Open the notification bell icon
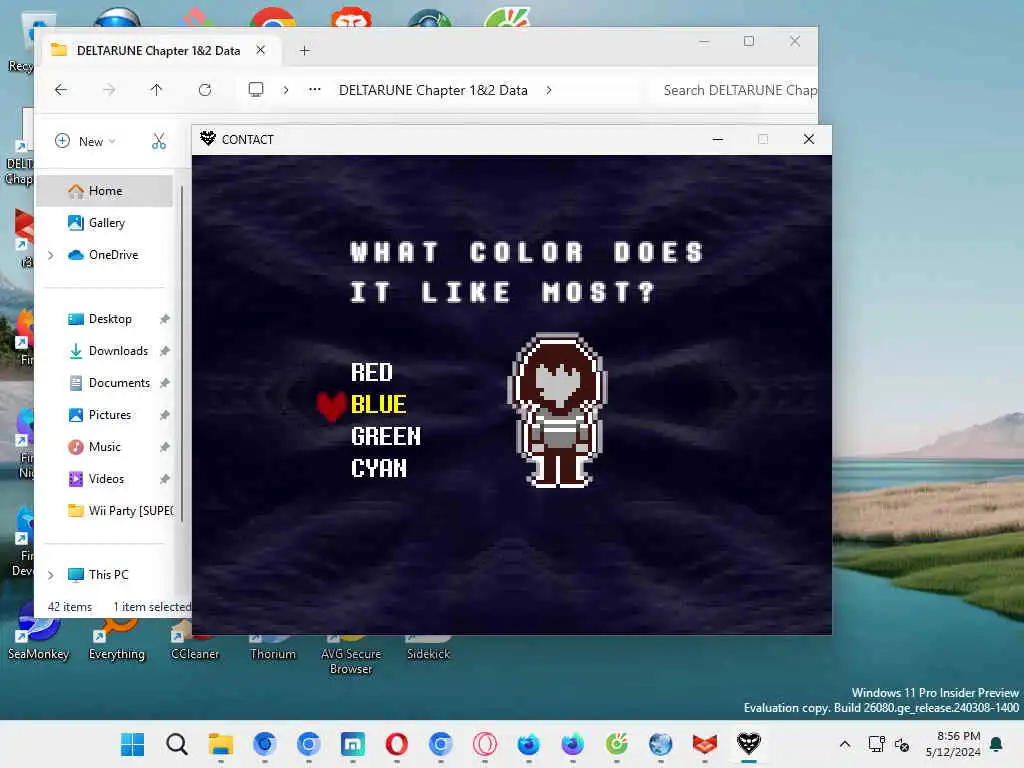The height and width of the screenshot is (768, 1024). pyautogui.click(x=997, y=744)
